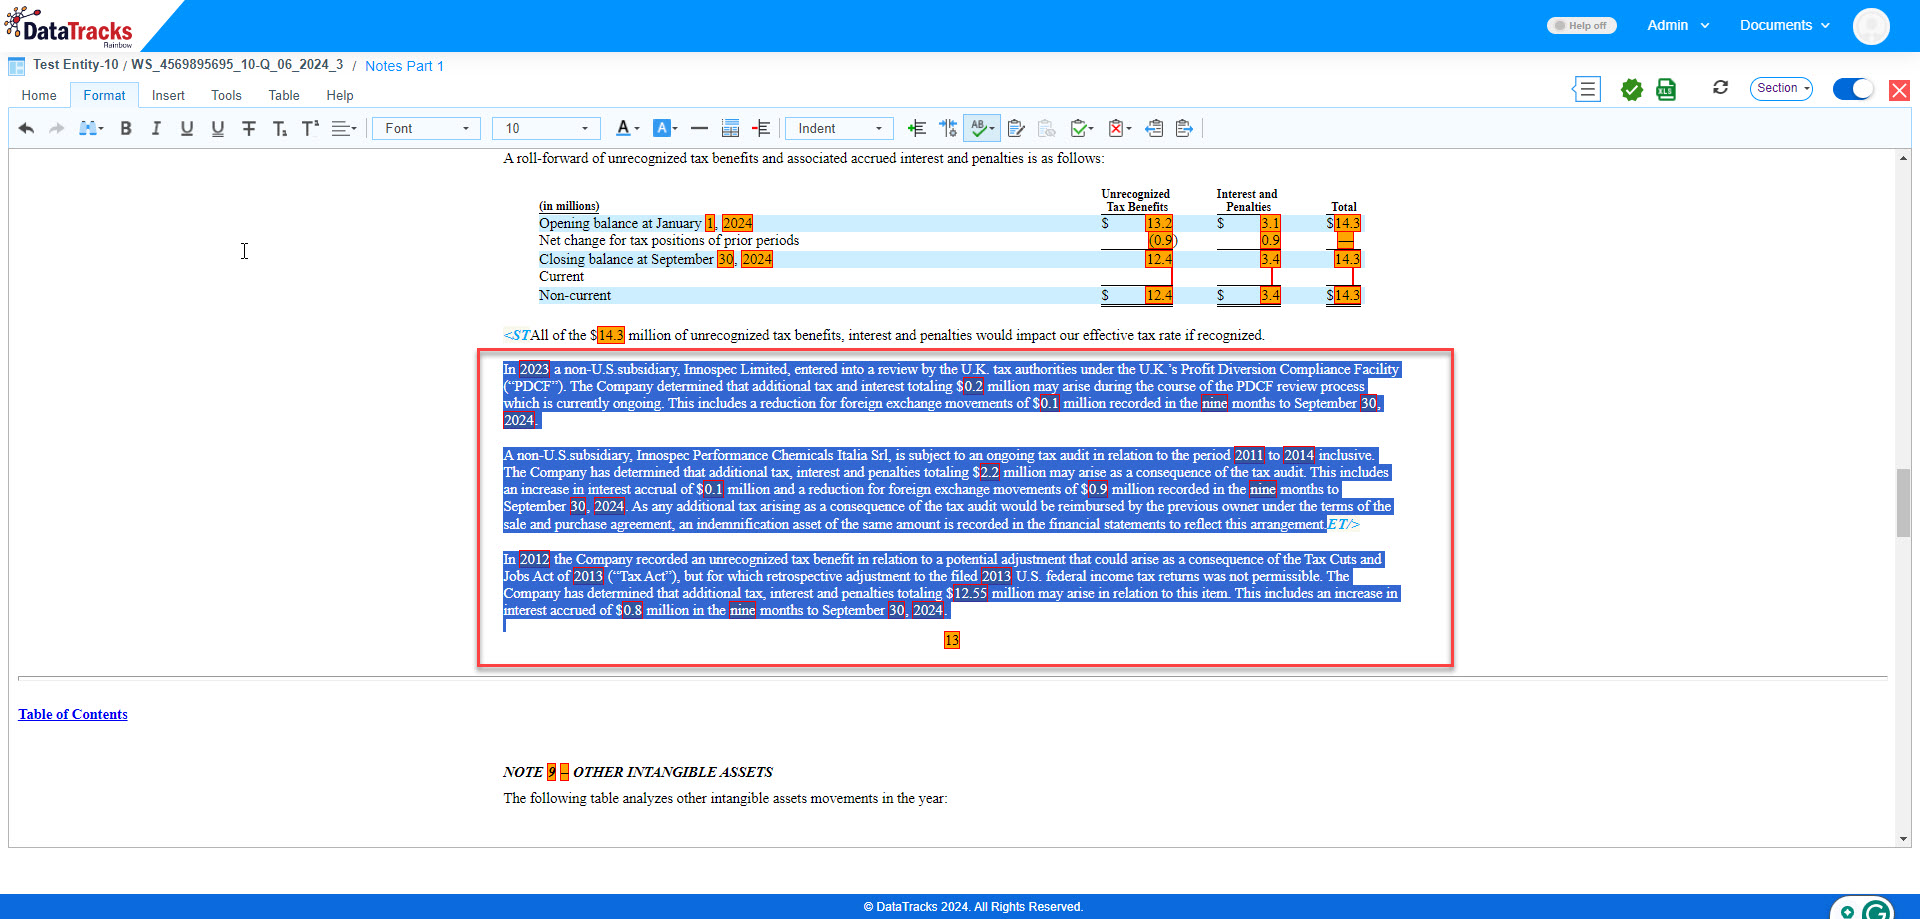Click the edit note clipboard icon
Screen dimensions: 1920x919
pyautogui.click(x=1016, y=128)
